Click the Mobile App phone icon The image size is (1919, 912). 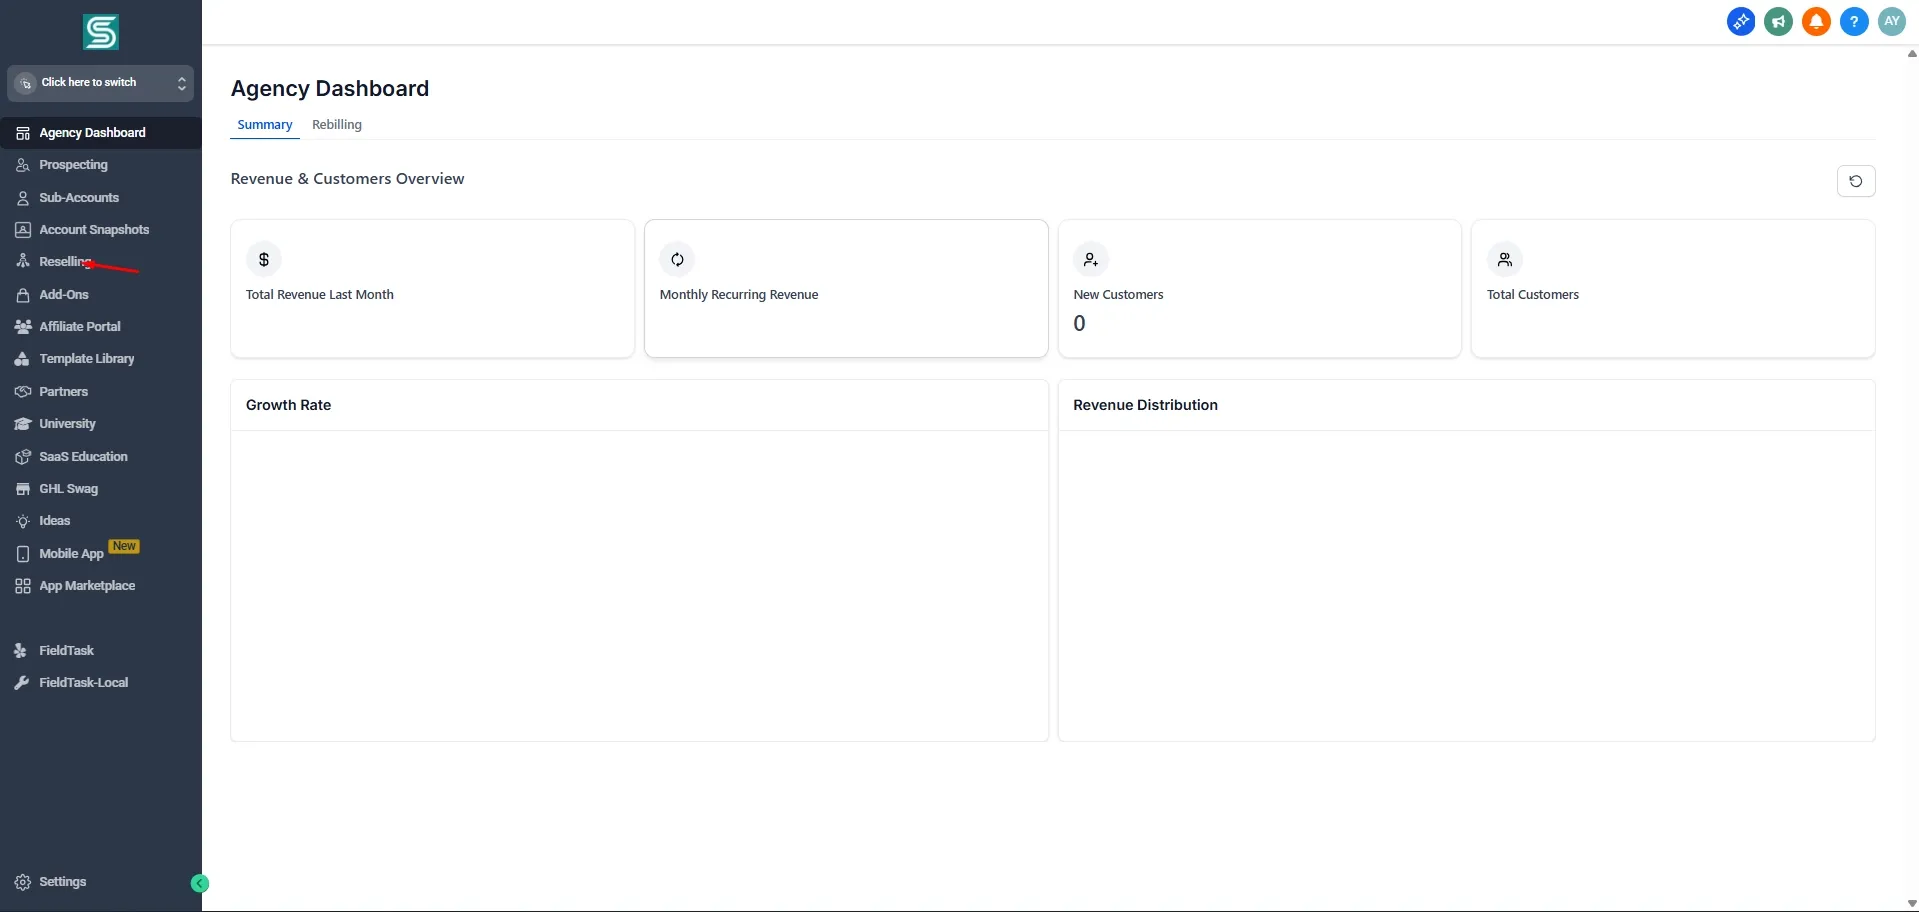[23, 554]
